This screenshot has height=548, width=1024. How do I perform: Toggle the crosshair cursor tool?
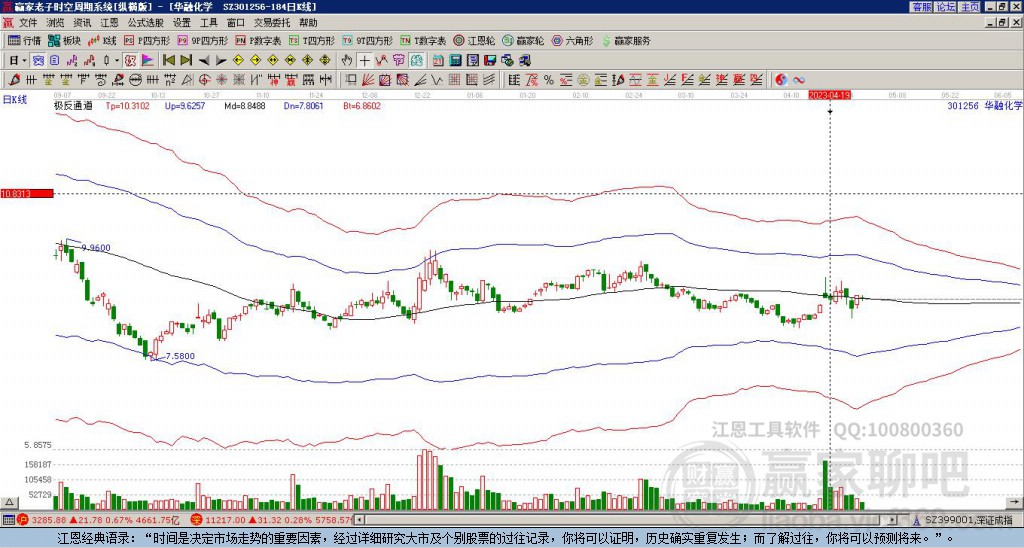[364, 60]
